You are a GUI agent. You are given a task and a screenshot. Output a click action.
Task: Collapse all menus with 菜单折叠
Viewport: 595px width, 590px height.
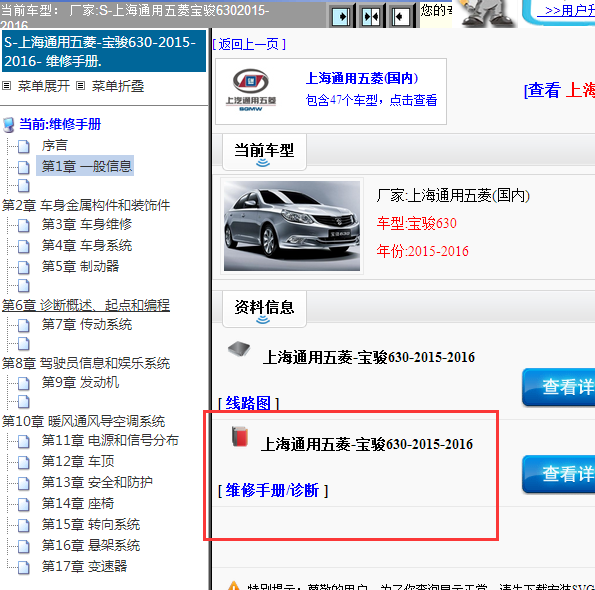(118, 86)
